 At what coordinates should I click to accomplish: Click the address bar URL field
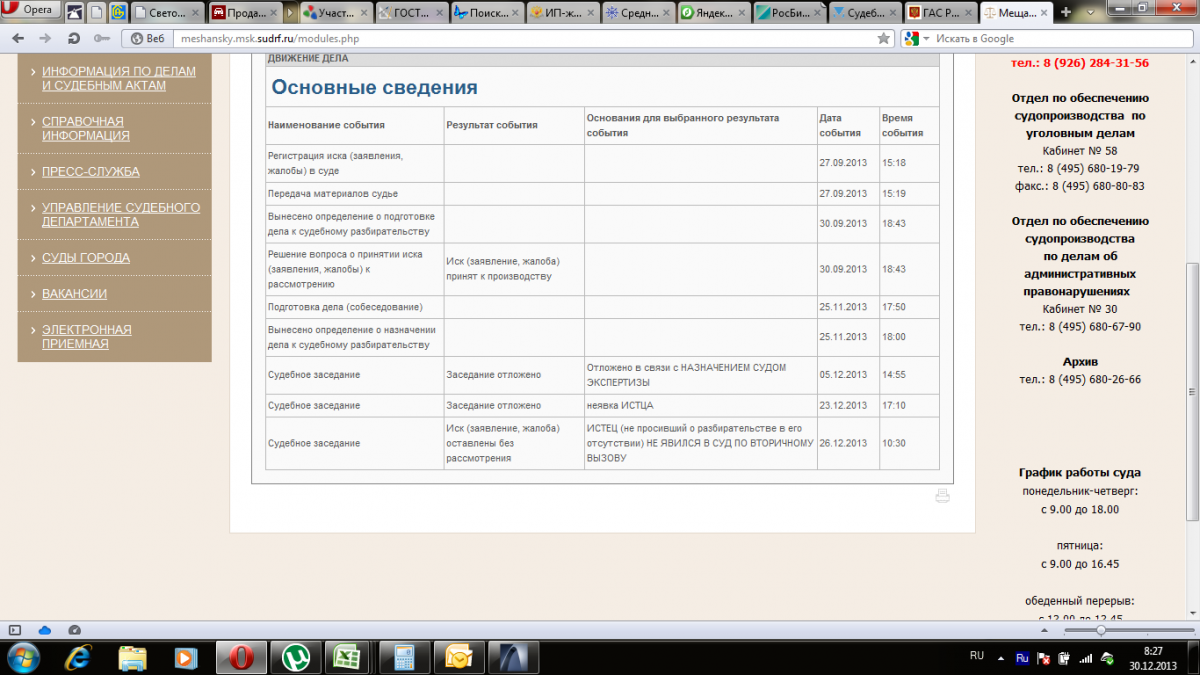click(500, 38)
